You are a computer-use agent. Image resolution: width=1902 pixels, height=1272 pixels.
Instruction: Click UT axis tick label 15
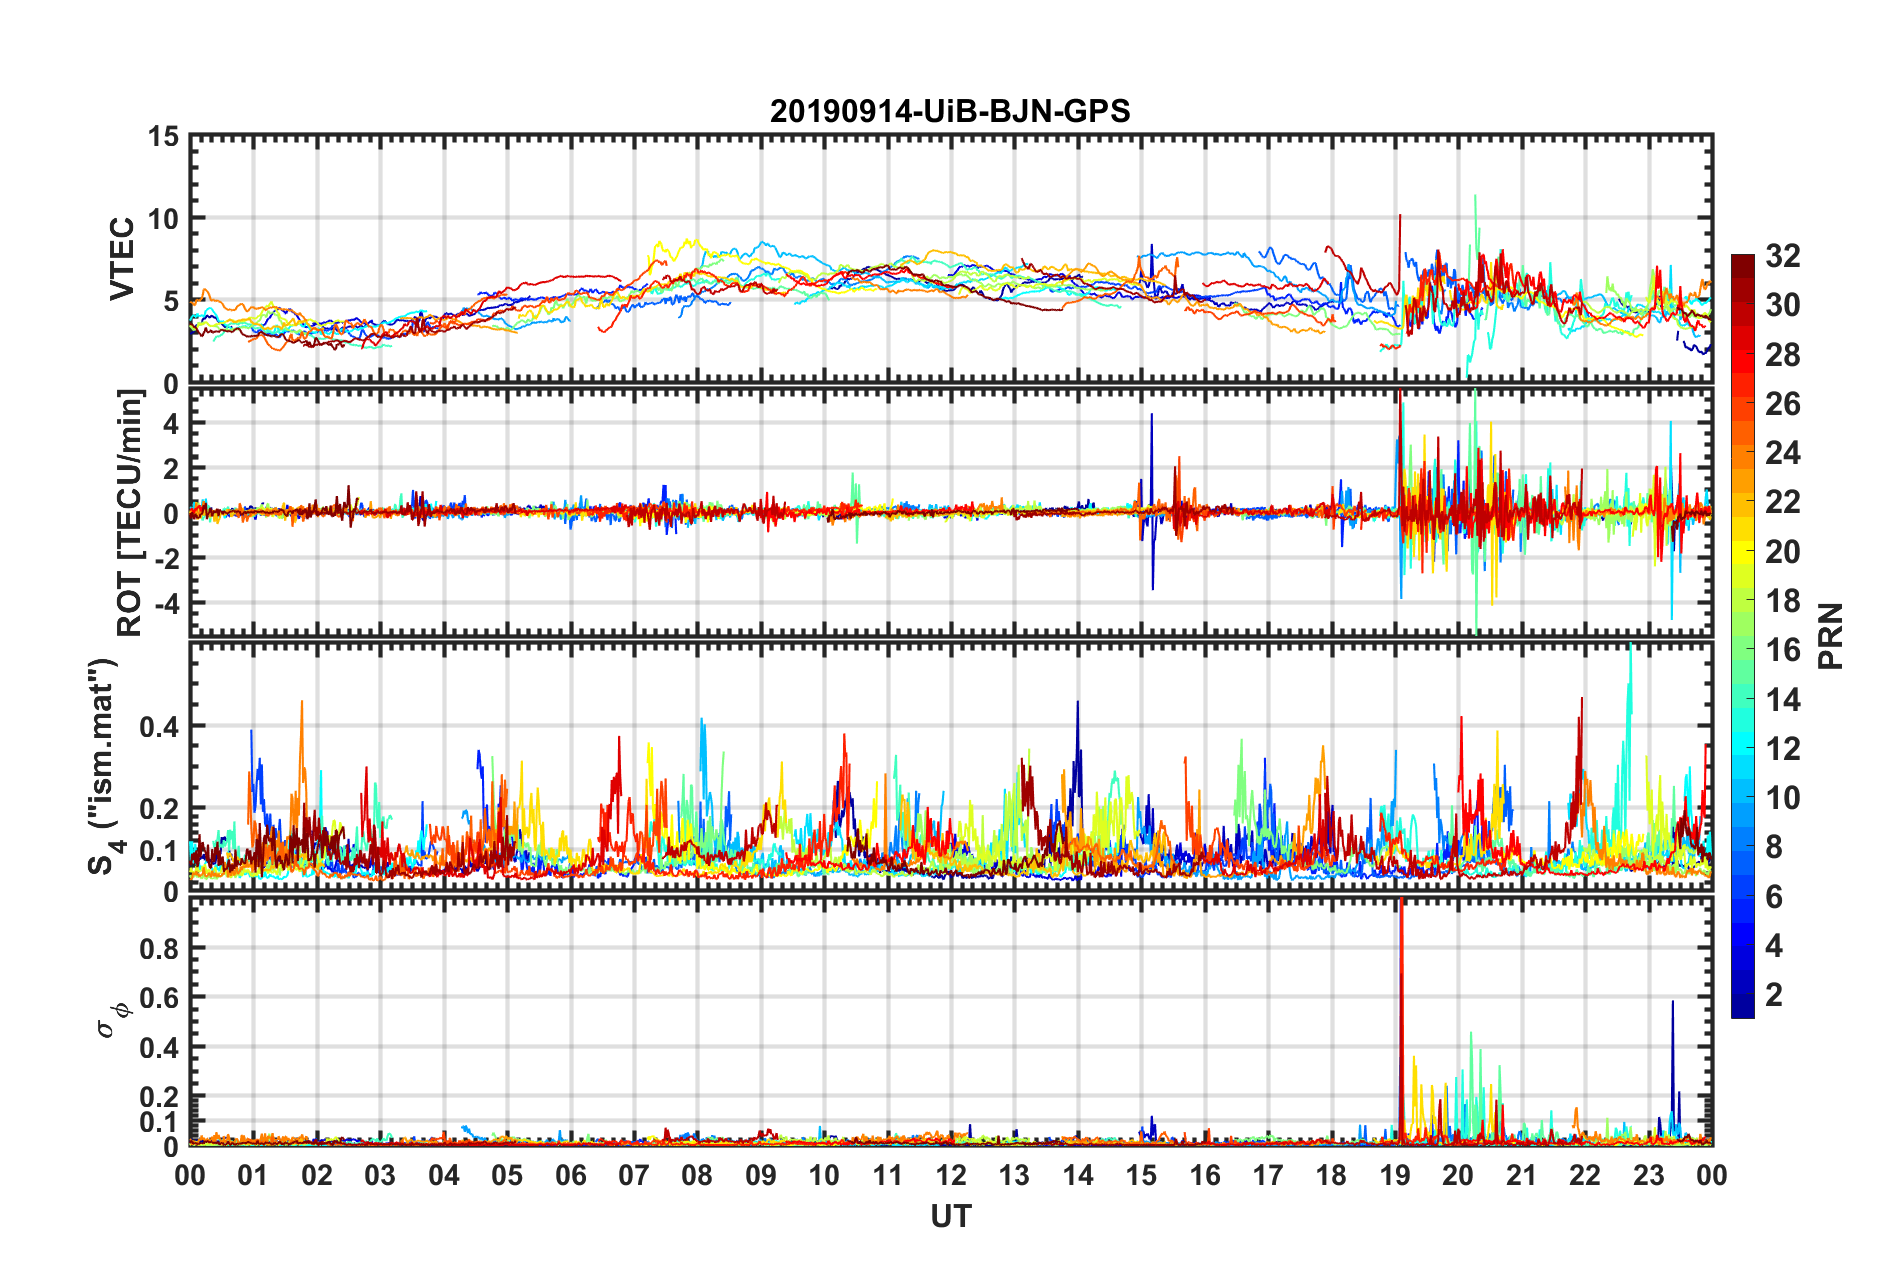click(x=1141, y=1175)
